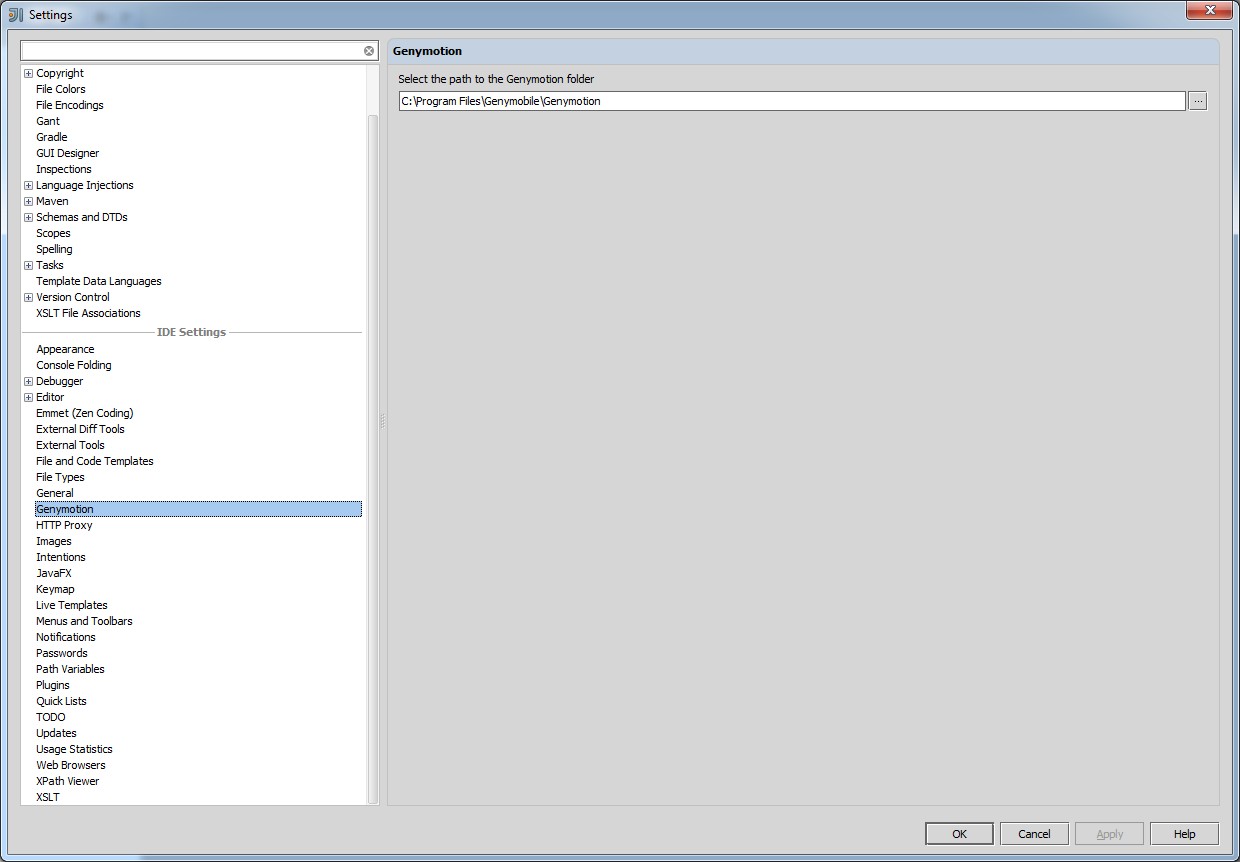Open XSLT File Associations settings
This screenshot has height=862, width=1240.
click(x=88, y=313)
